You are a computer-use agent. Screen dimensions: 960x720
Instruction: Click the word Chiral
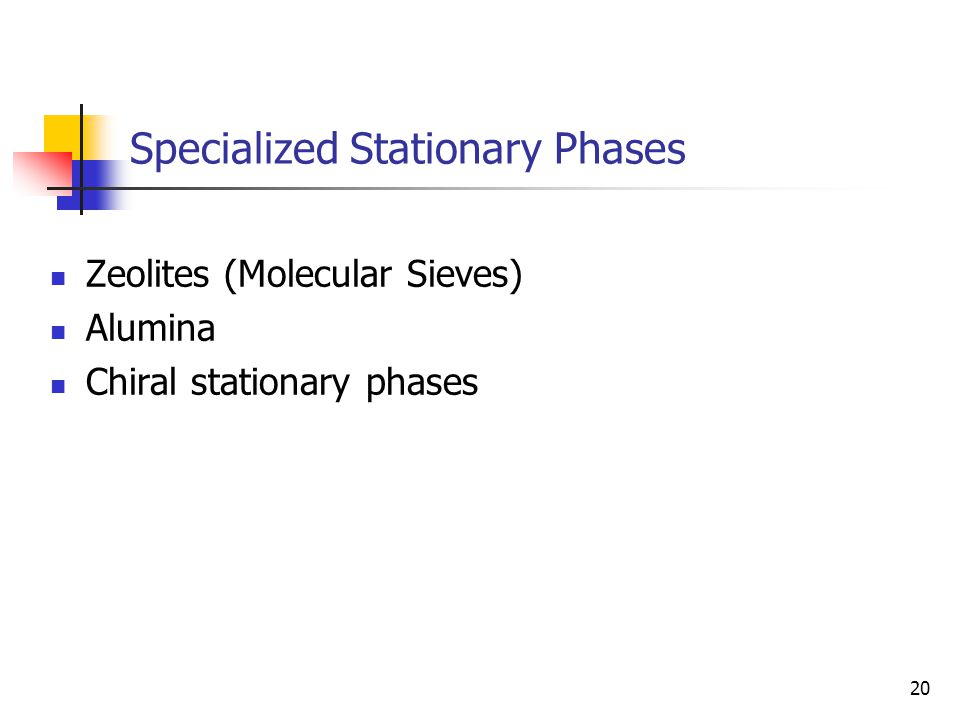(131, 381)
